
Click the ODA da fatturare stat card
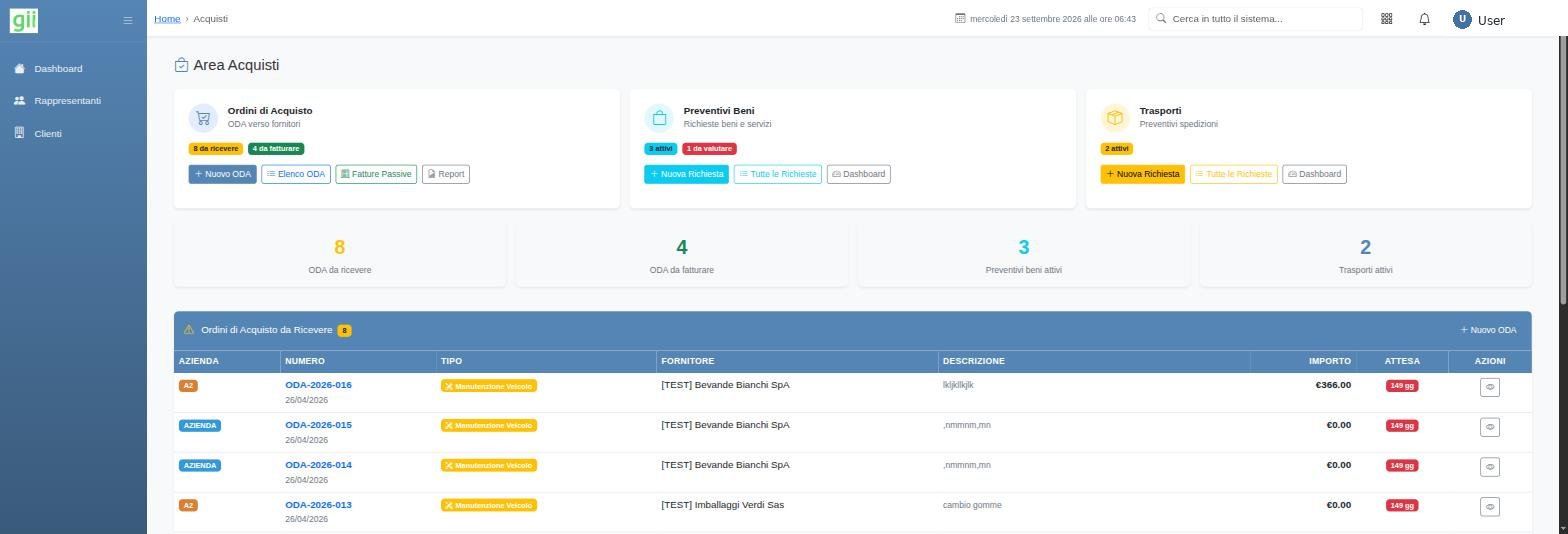(x=682, y=255)
